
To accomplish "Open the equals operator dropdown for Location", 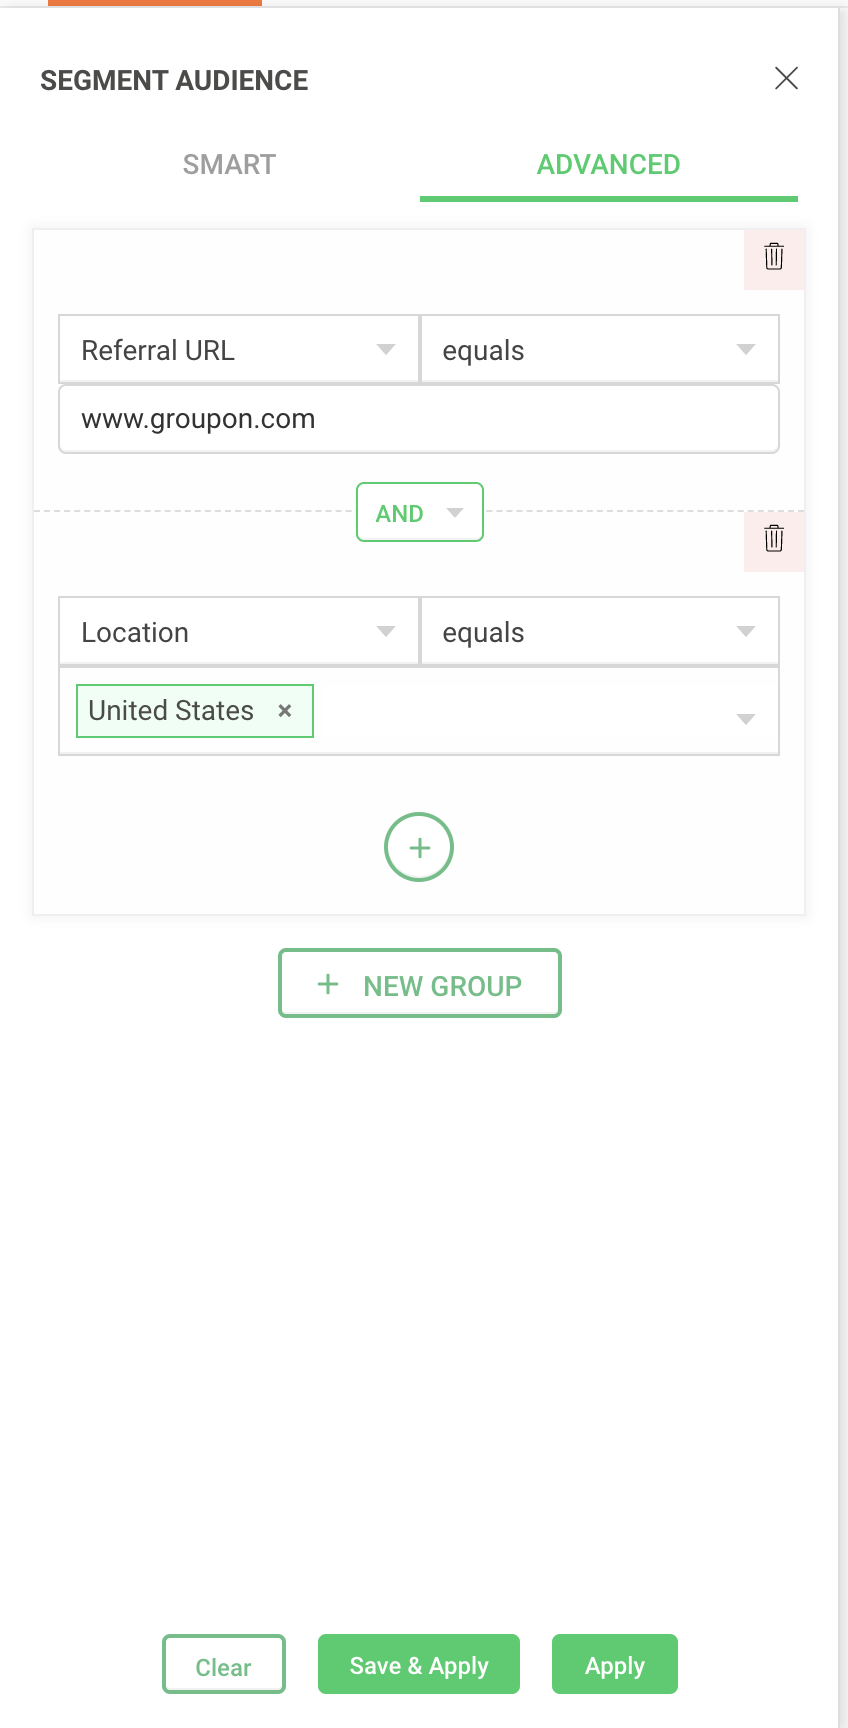I will tap(599, 632).
